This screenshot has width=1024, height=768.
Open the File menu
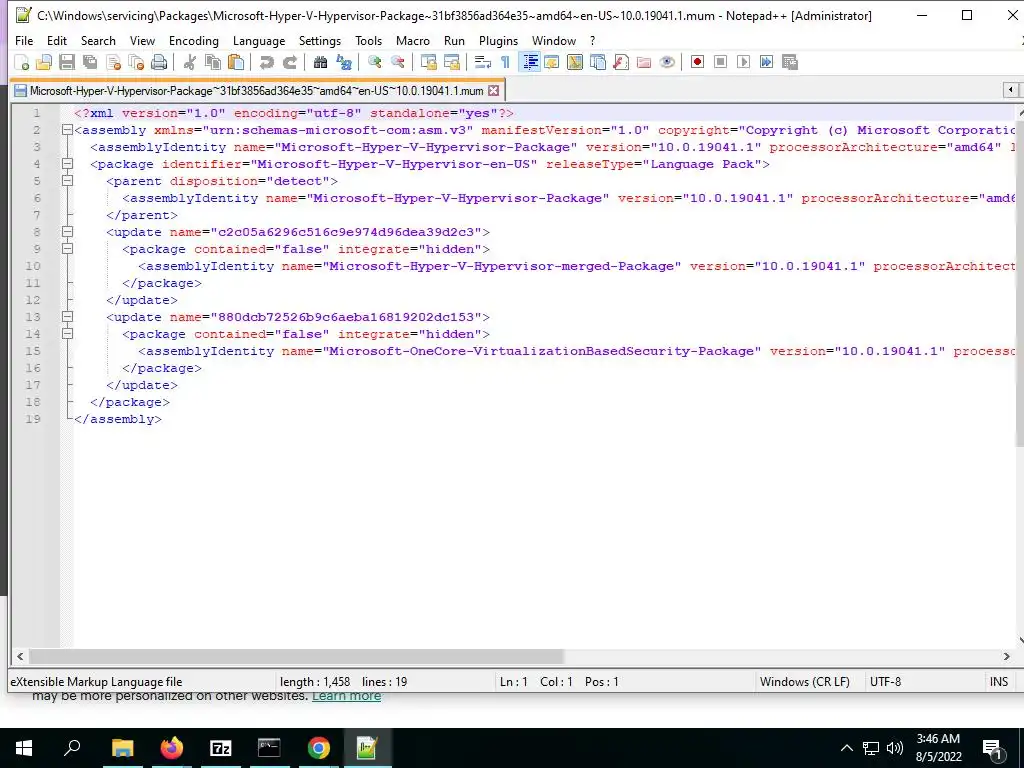coord(24,40)
